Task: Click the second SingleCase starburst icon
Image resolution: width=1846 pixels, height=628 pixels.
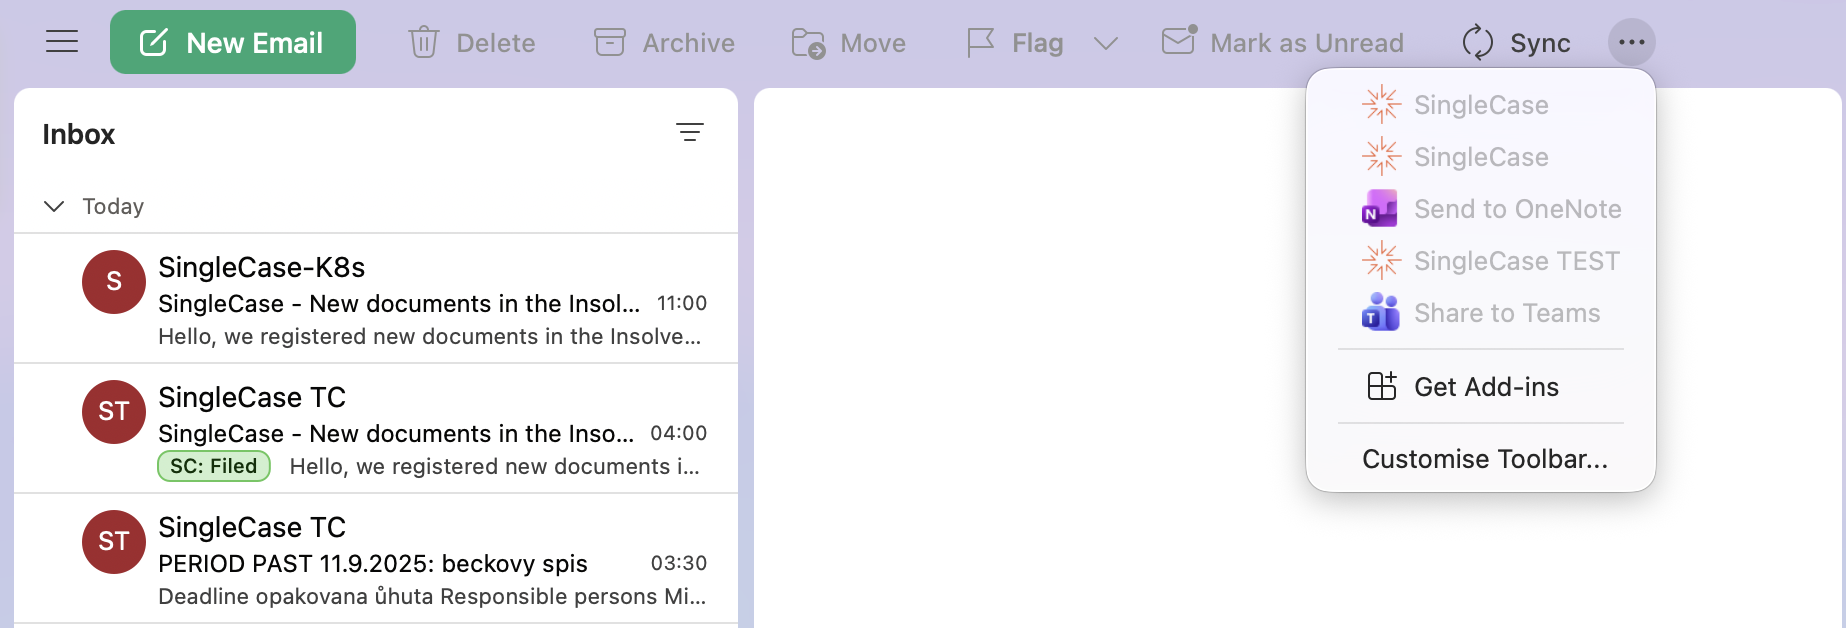Action: [x=1381, y=157]
